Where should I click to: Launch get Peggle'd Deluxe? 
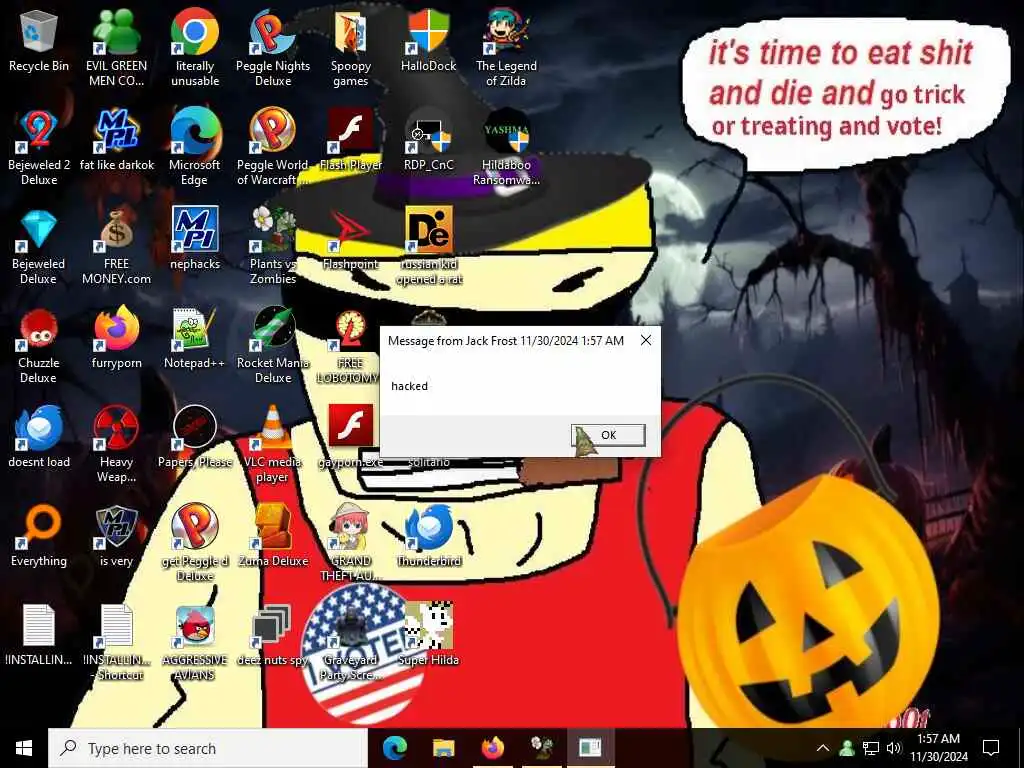[x=195, y=543]
